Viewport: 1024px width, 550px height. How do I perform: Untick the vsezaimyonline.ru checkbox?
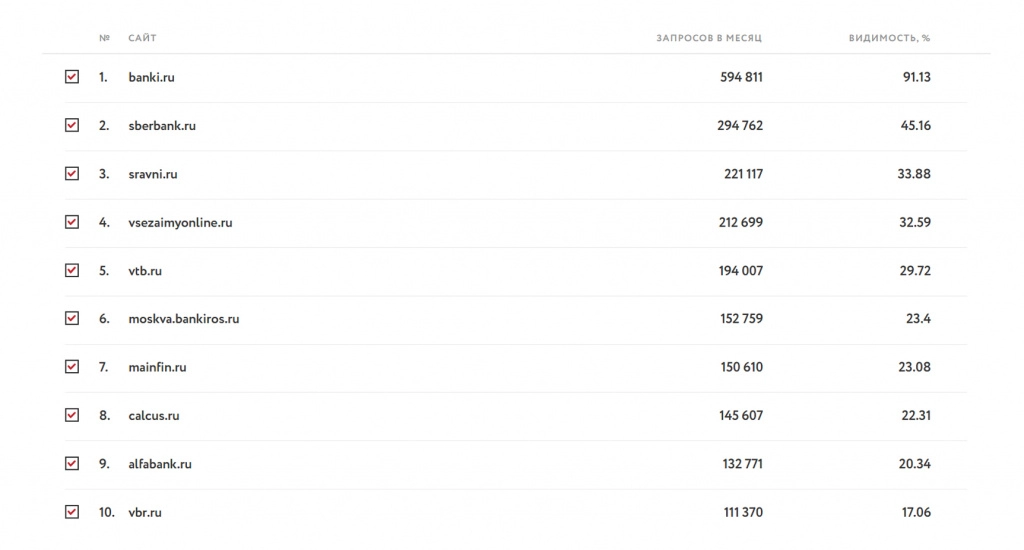pyautogui.click(x=72, y=222)
